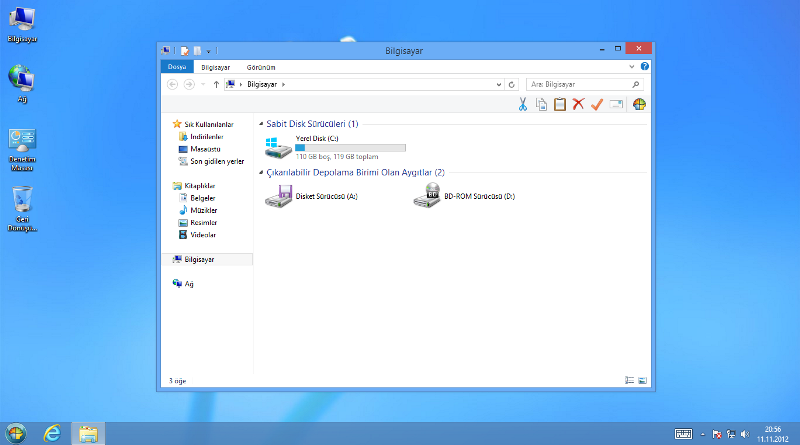Screen dimensions: 800x445
Task: Click the Copy toolbar icon
Action: 541,104
